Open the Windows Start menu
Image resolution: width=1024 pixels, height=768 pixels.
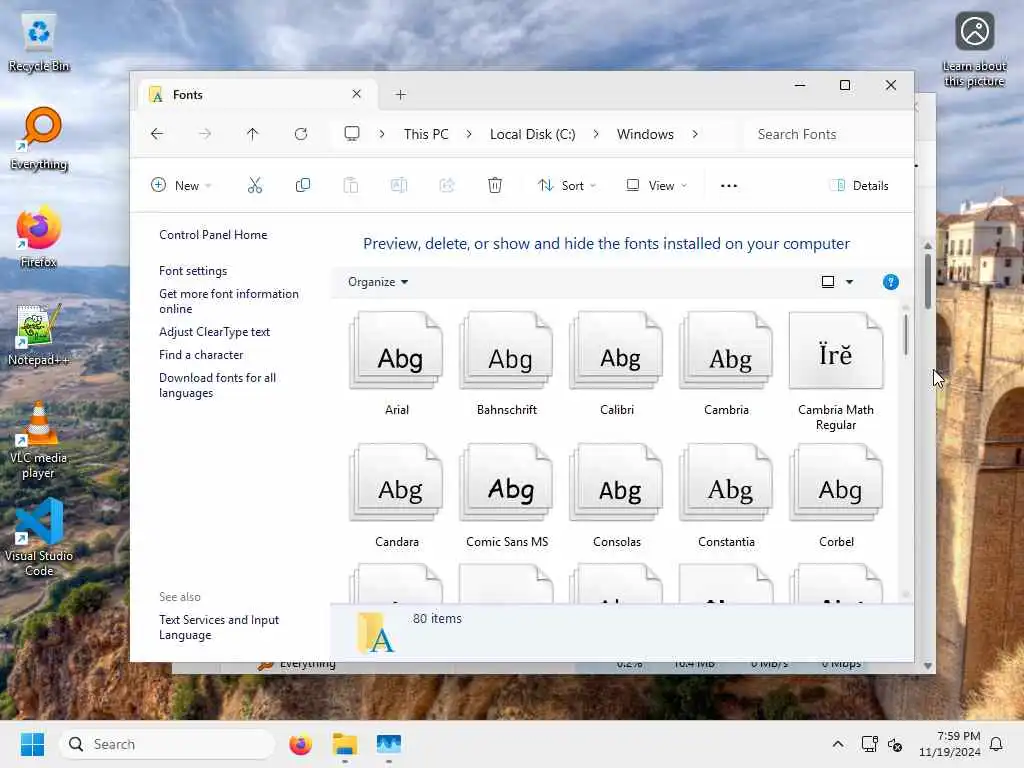click(32, 744)
